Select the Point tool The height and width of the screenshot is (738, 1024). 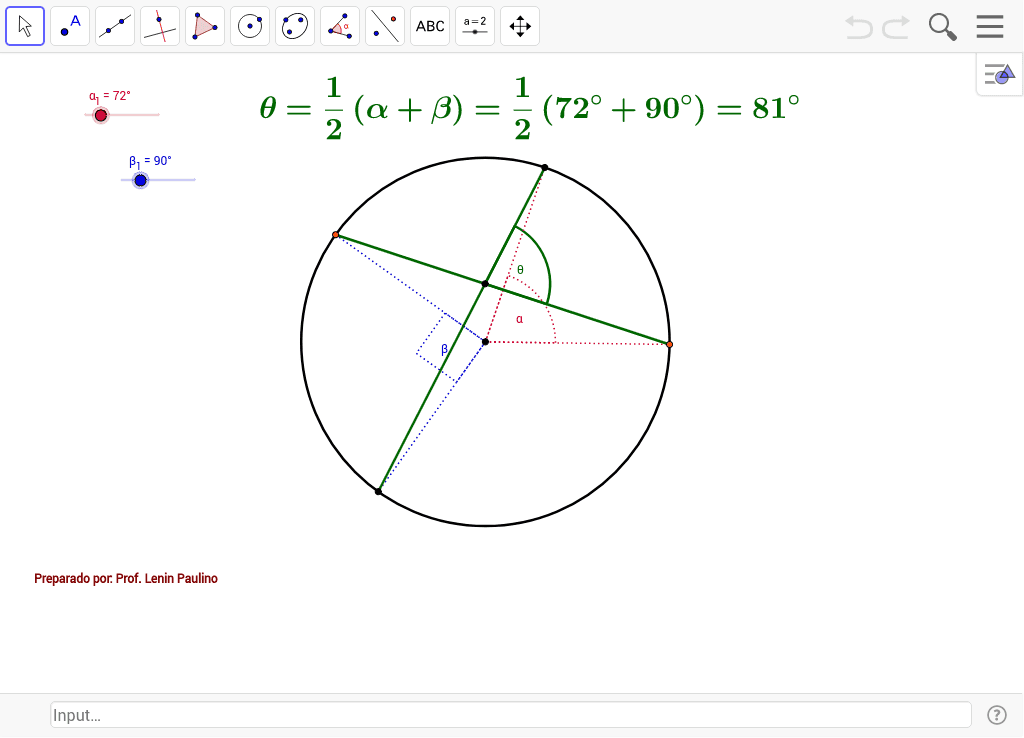(70, 26)
